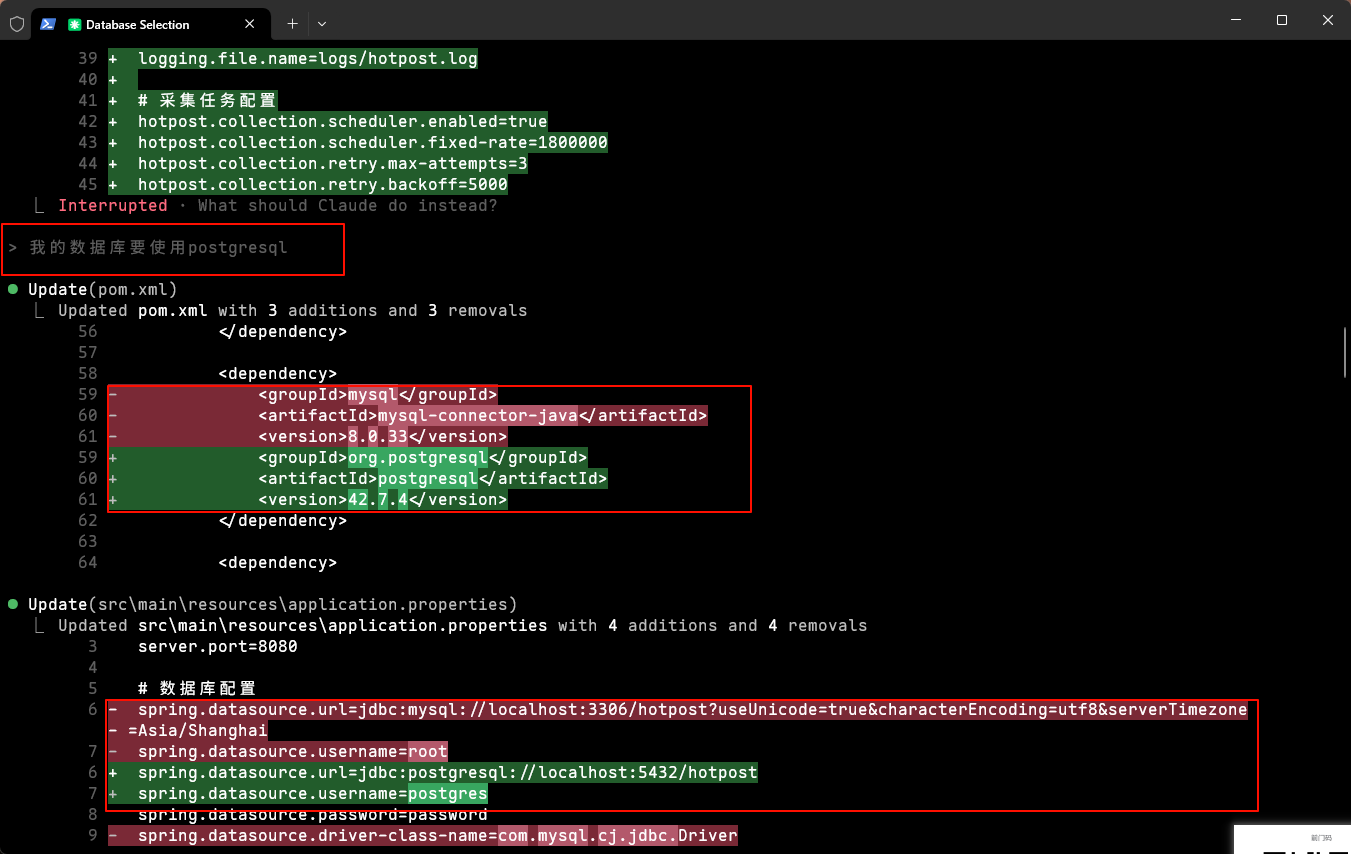This screenshot has width=1351, height=854.
Task: Click the vertical scrollbar thumb
Action: (x=1346, y=350)
